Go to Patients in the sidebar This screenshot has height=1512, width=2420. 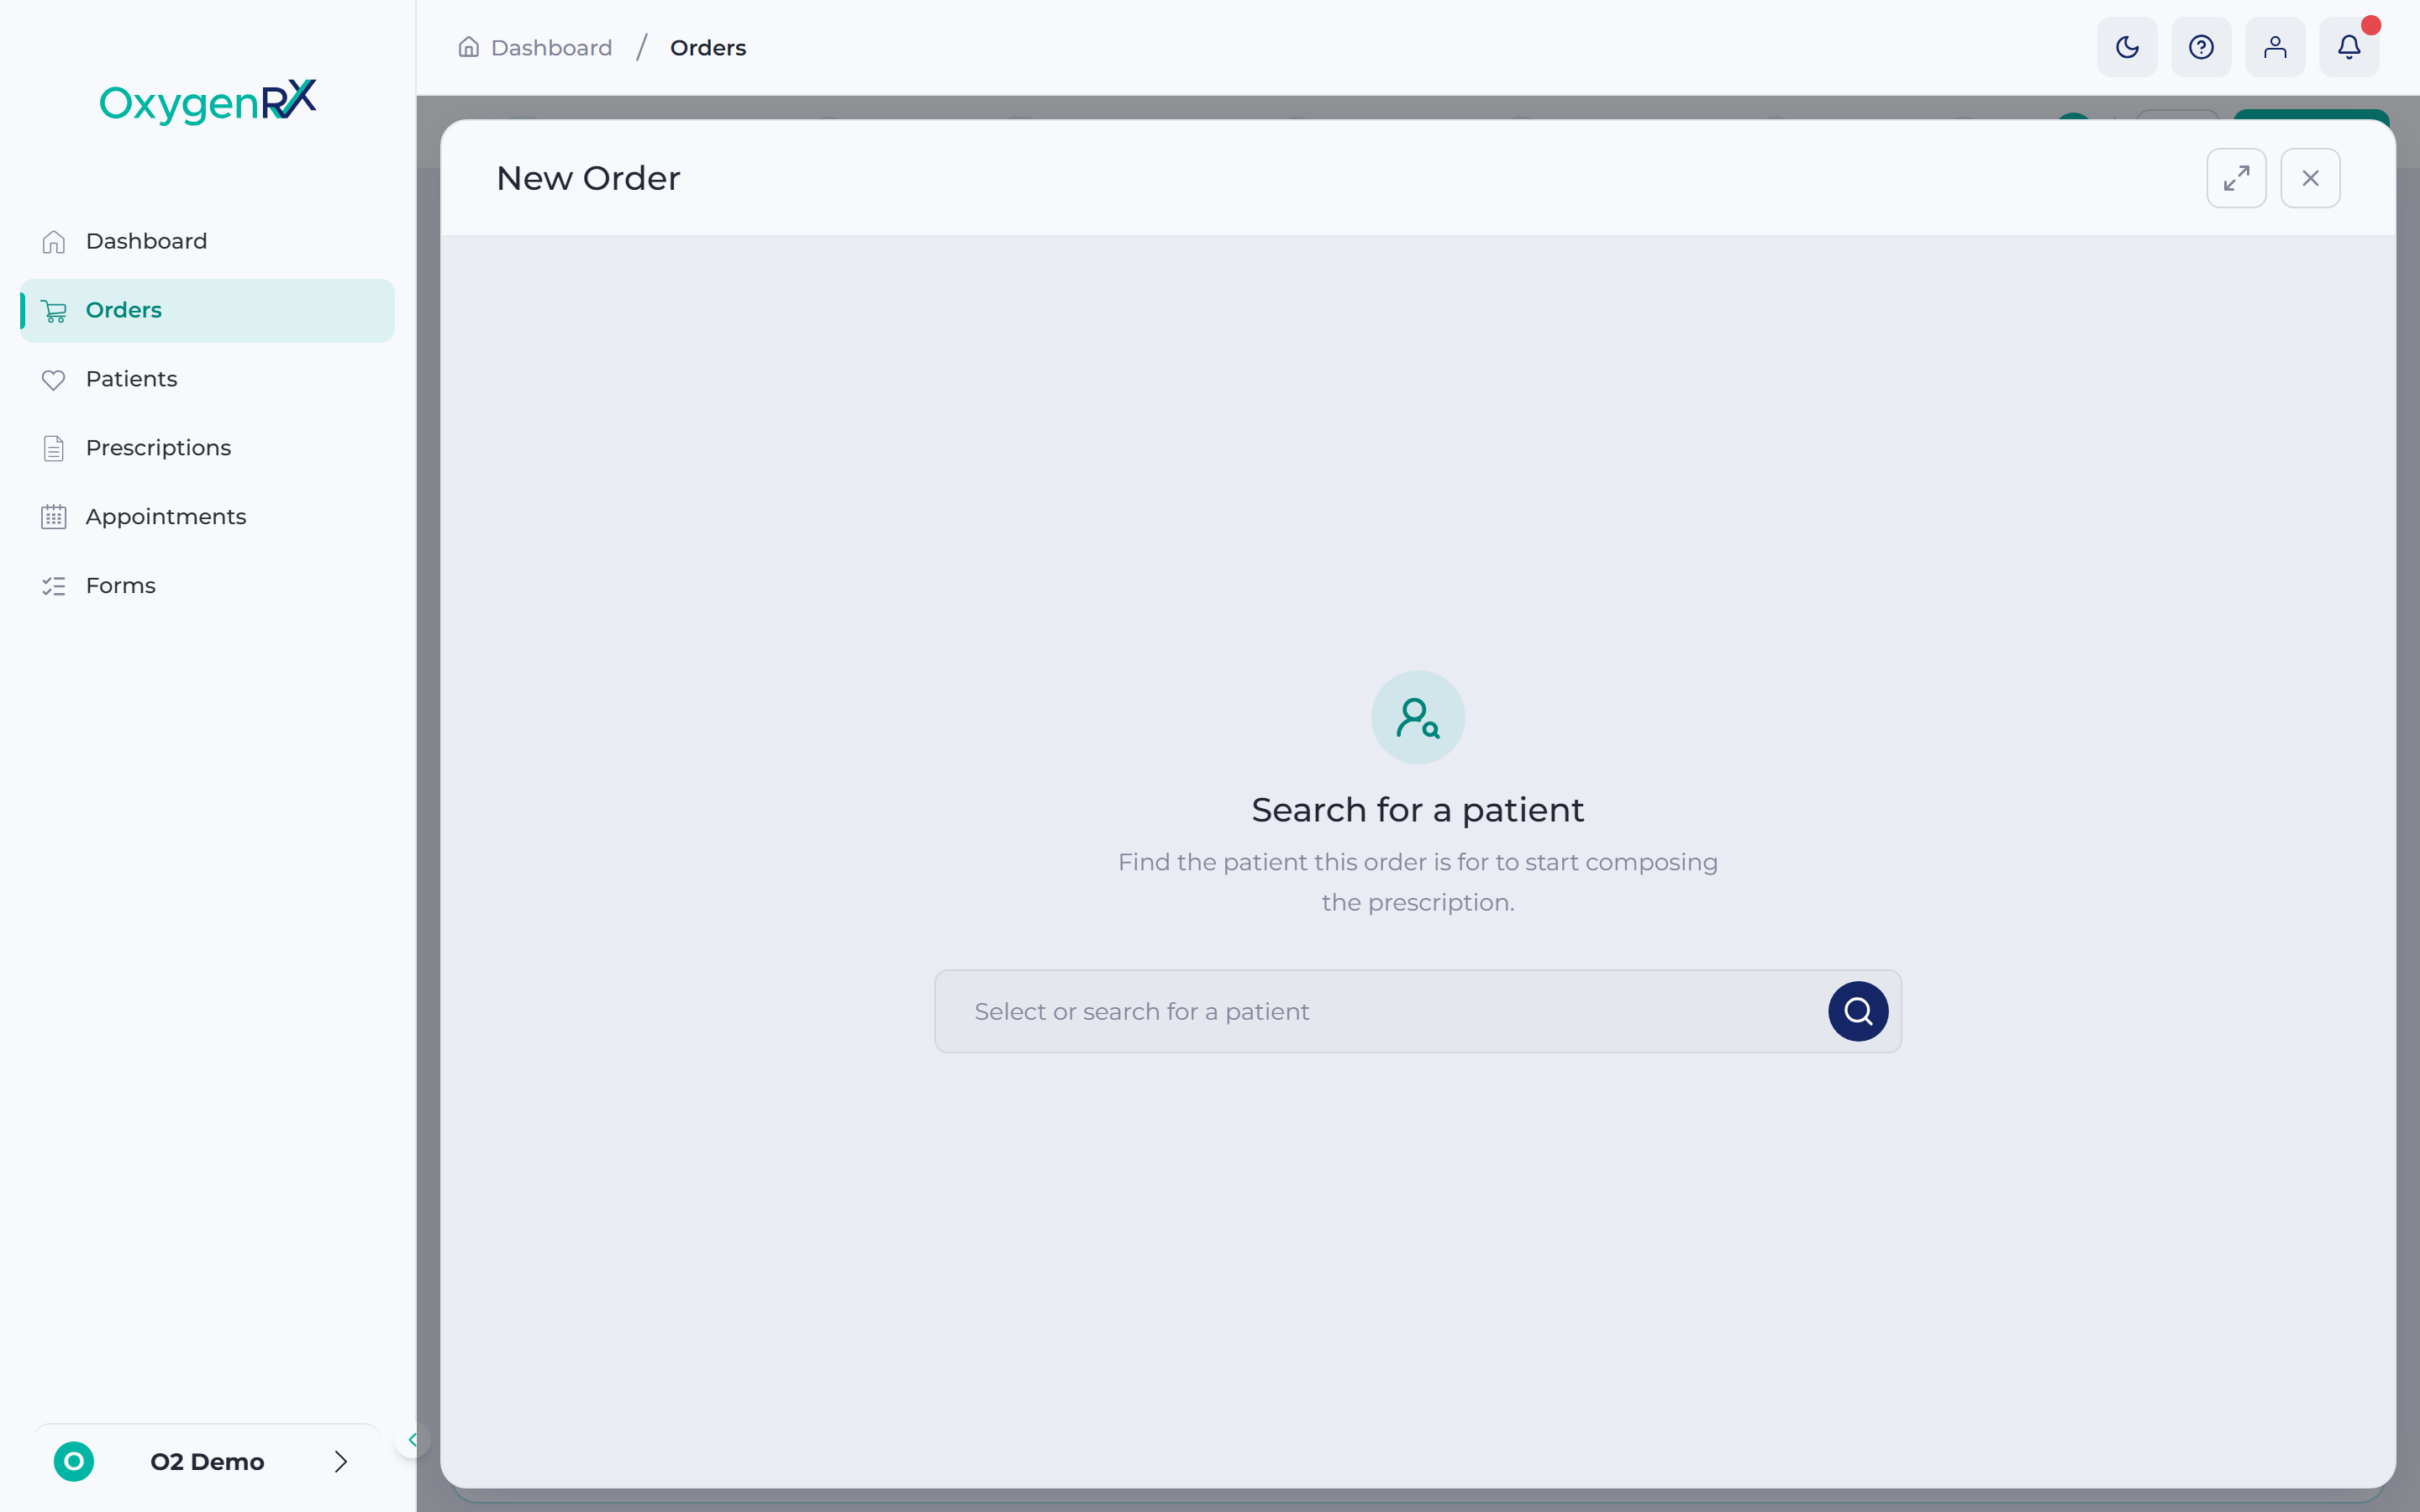point(207,379)
